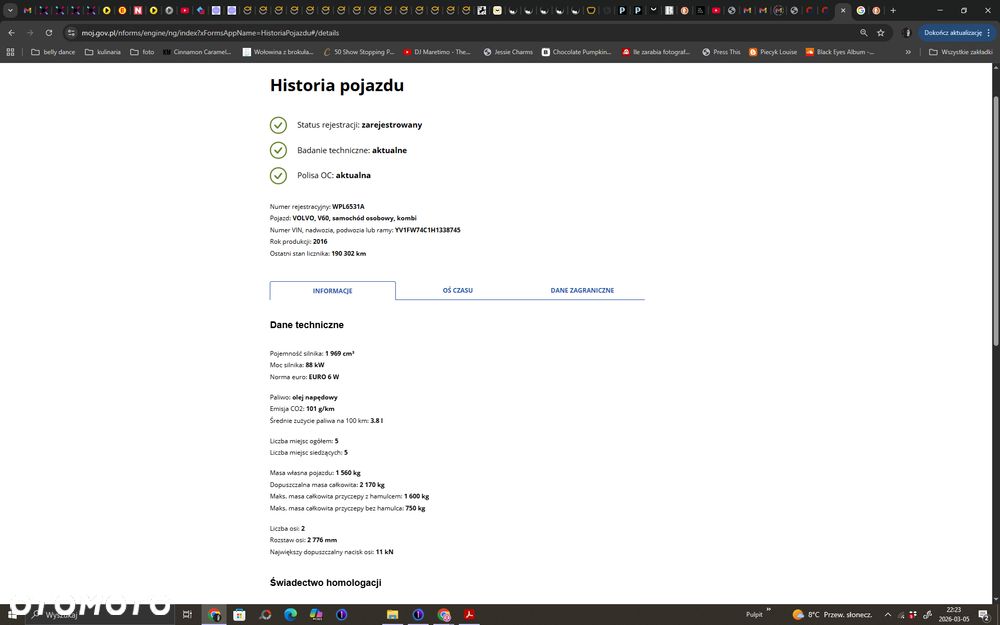1000x625 pixels.
Task: Click the olej napędowy fuel value
Action: click(x=315, y=397)
